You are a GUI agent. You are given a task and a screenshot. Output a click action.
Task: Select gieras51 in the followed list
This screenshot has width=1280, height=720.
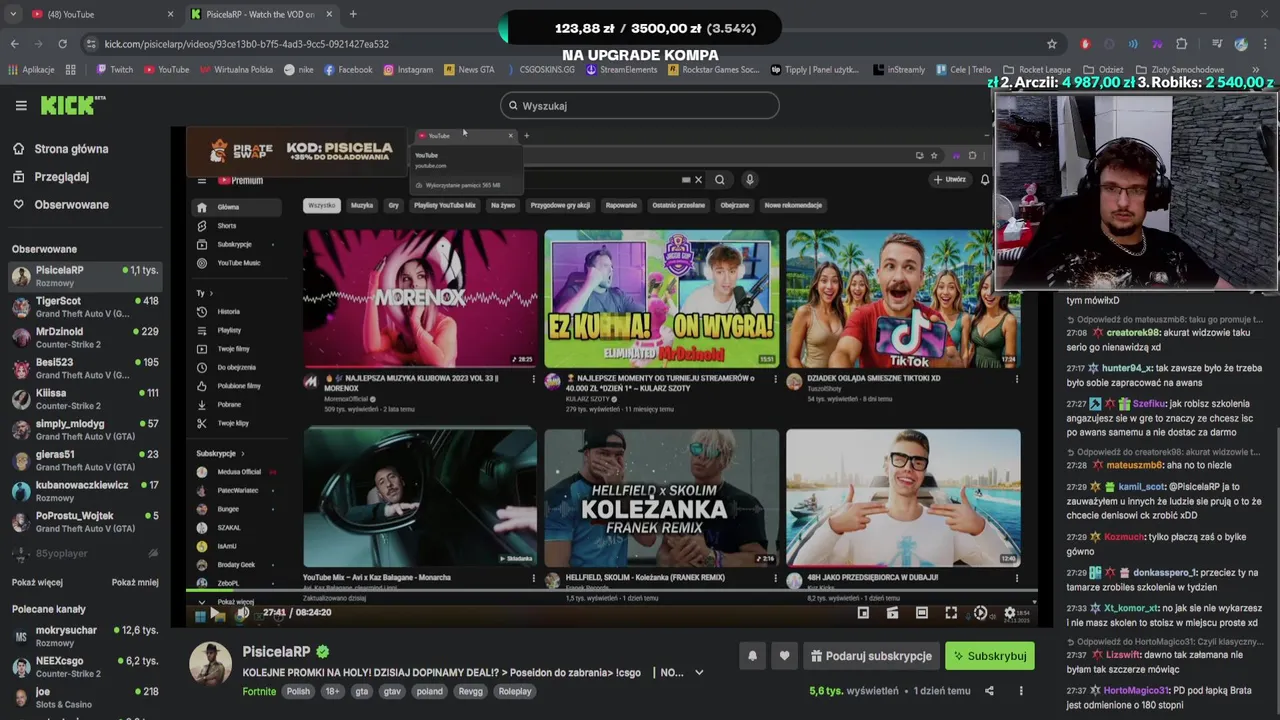click(85, 460)
